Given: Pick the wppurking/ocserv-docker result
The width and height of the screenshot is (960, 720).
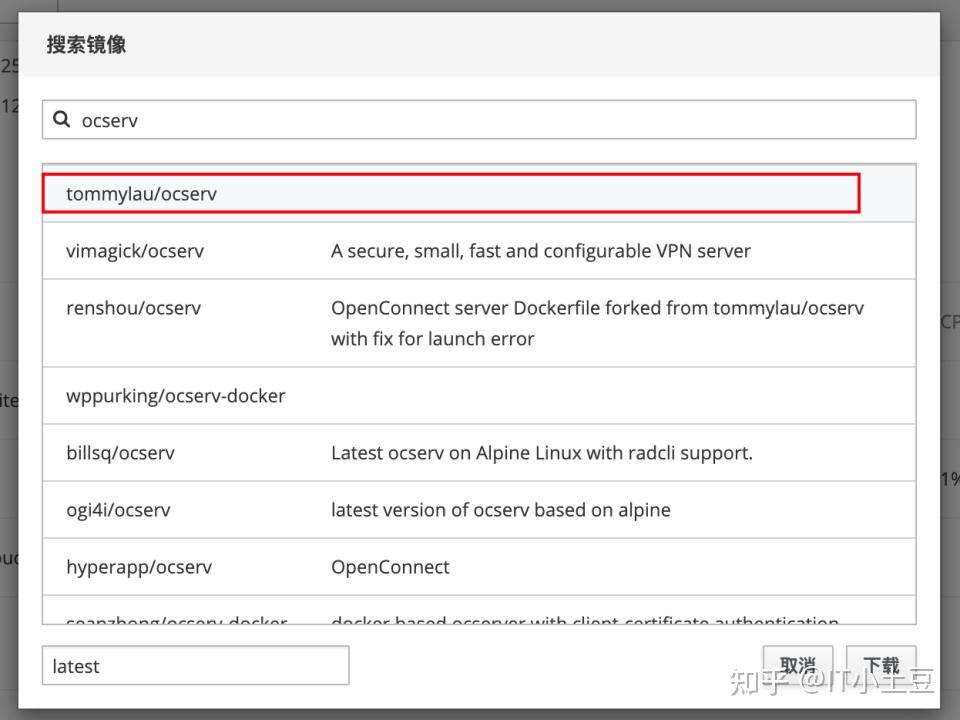Looking at the screenshot, I should (176, 396).
